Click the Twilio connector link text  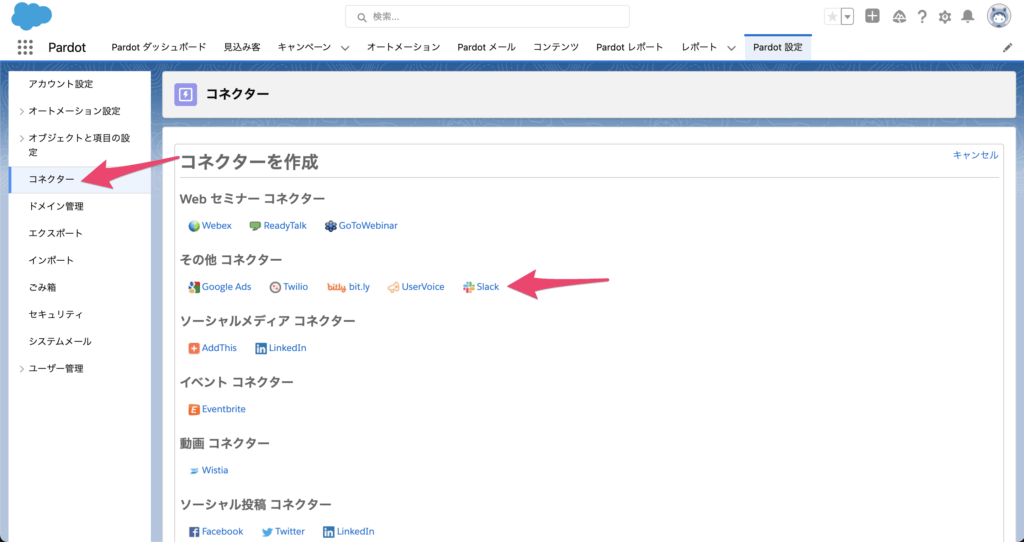pos(296,287)
